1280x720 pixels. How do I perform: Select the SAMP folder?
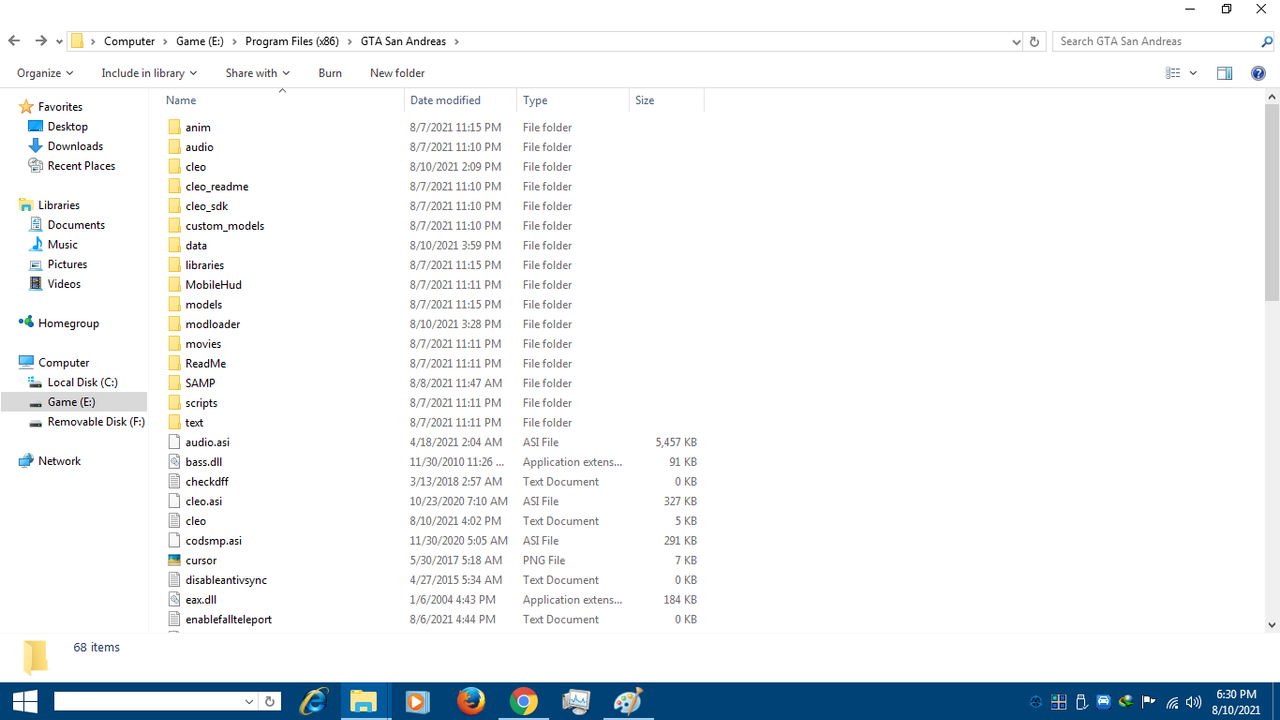pos(200,383)
